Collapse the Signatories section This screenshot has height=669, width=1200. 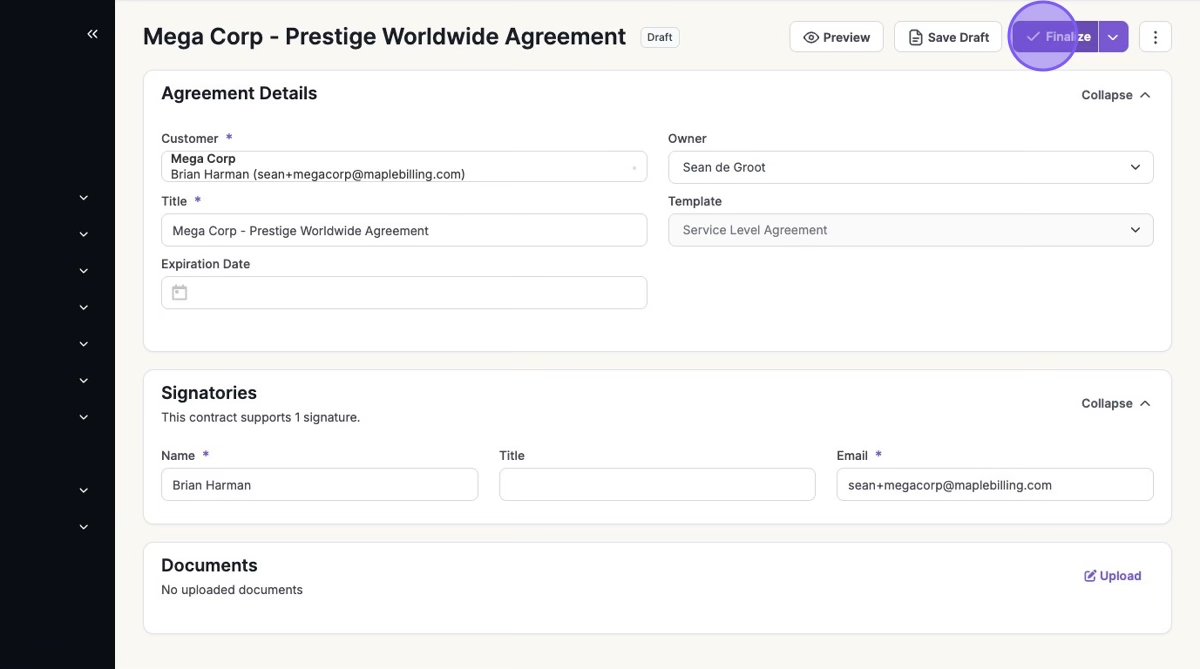tap(1115, 403)
